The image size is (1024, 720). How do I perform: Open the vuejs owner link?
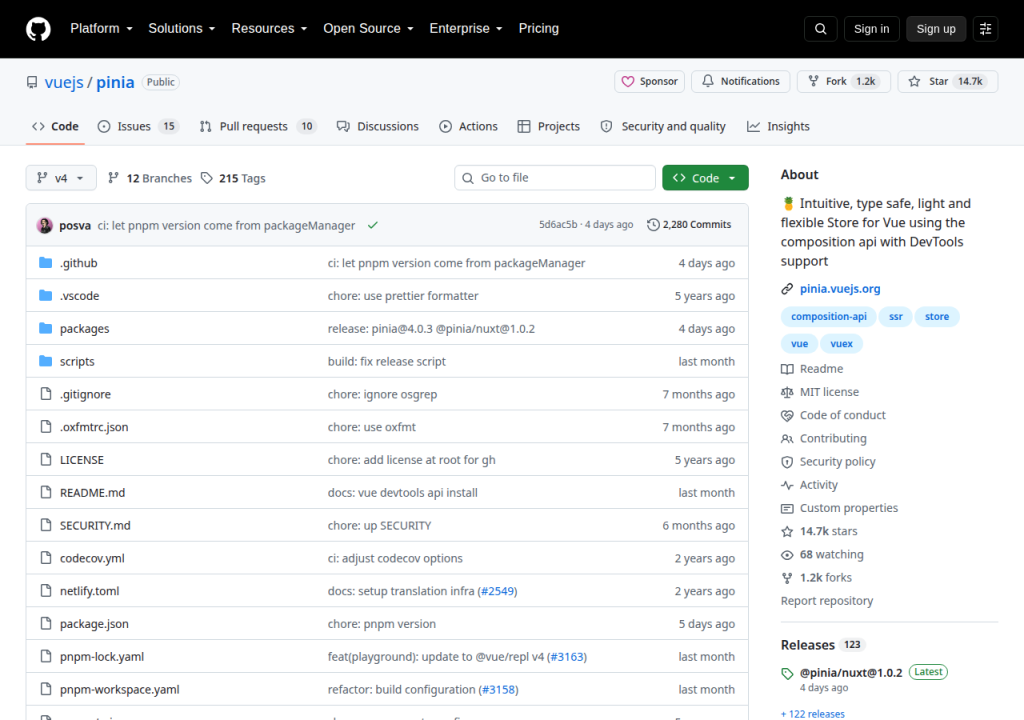click(64, 82)
